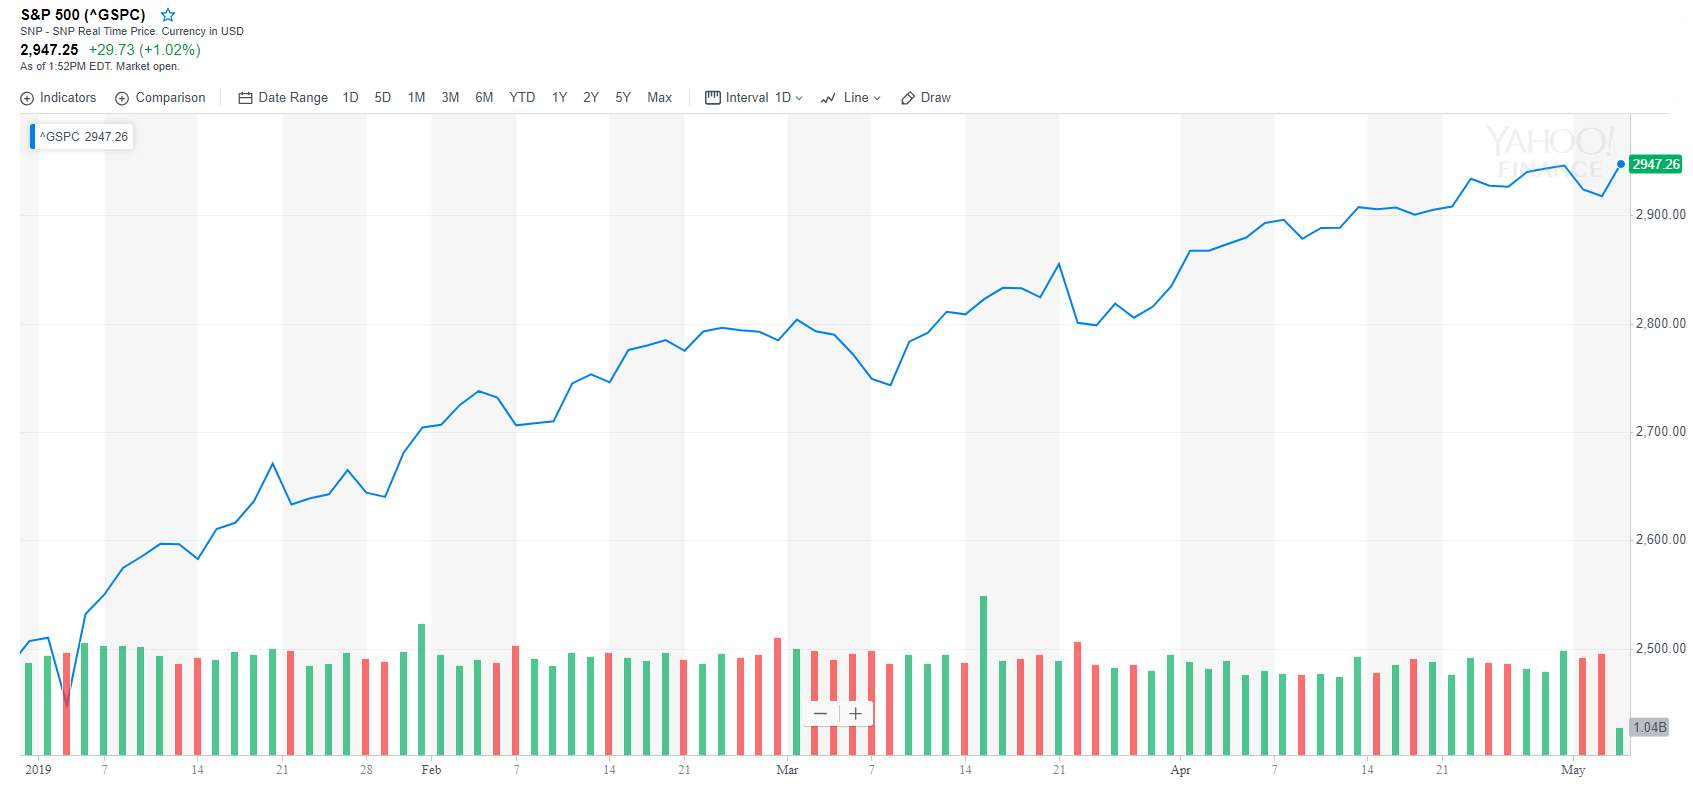Open the Comparison tool

pos(160,97)
